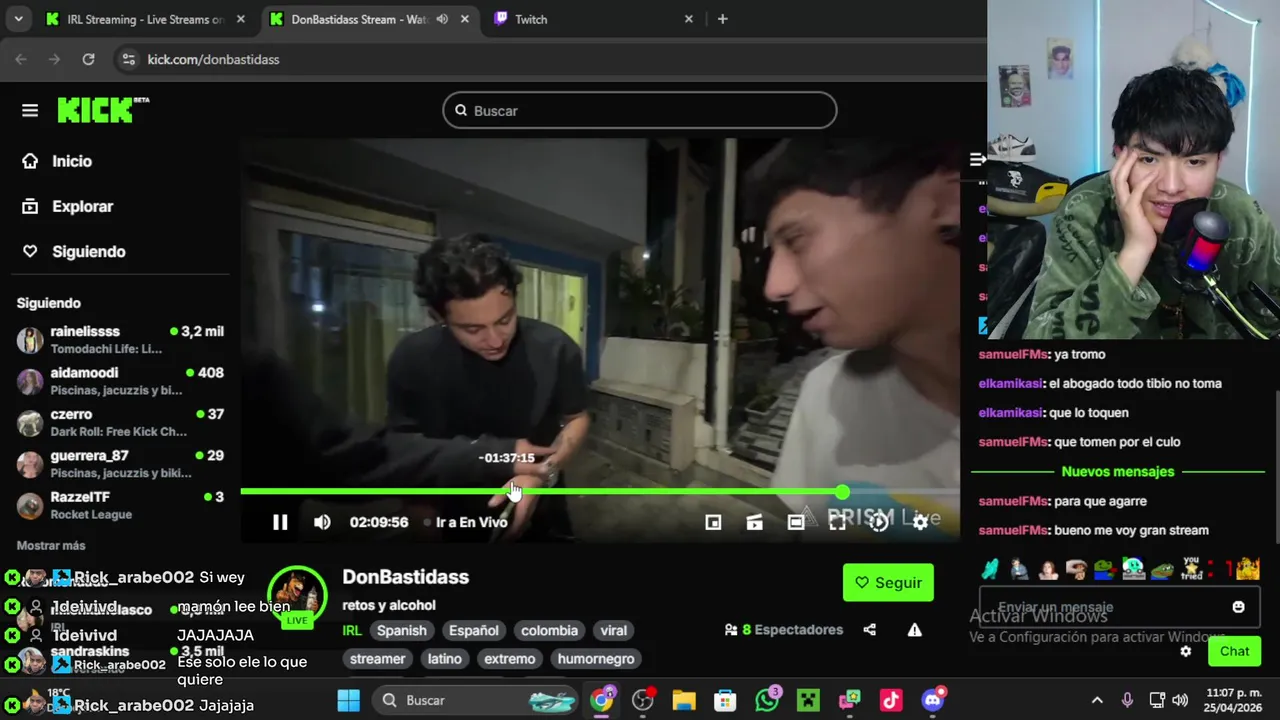1280x720 pixels.
Task: Open mini player icon in video controls
Action: tap(713, 522)
